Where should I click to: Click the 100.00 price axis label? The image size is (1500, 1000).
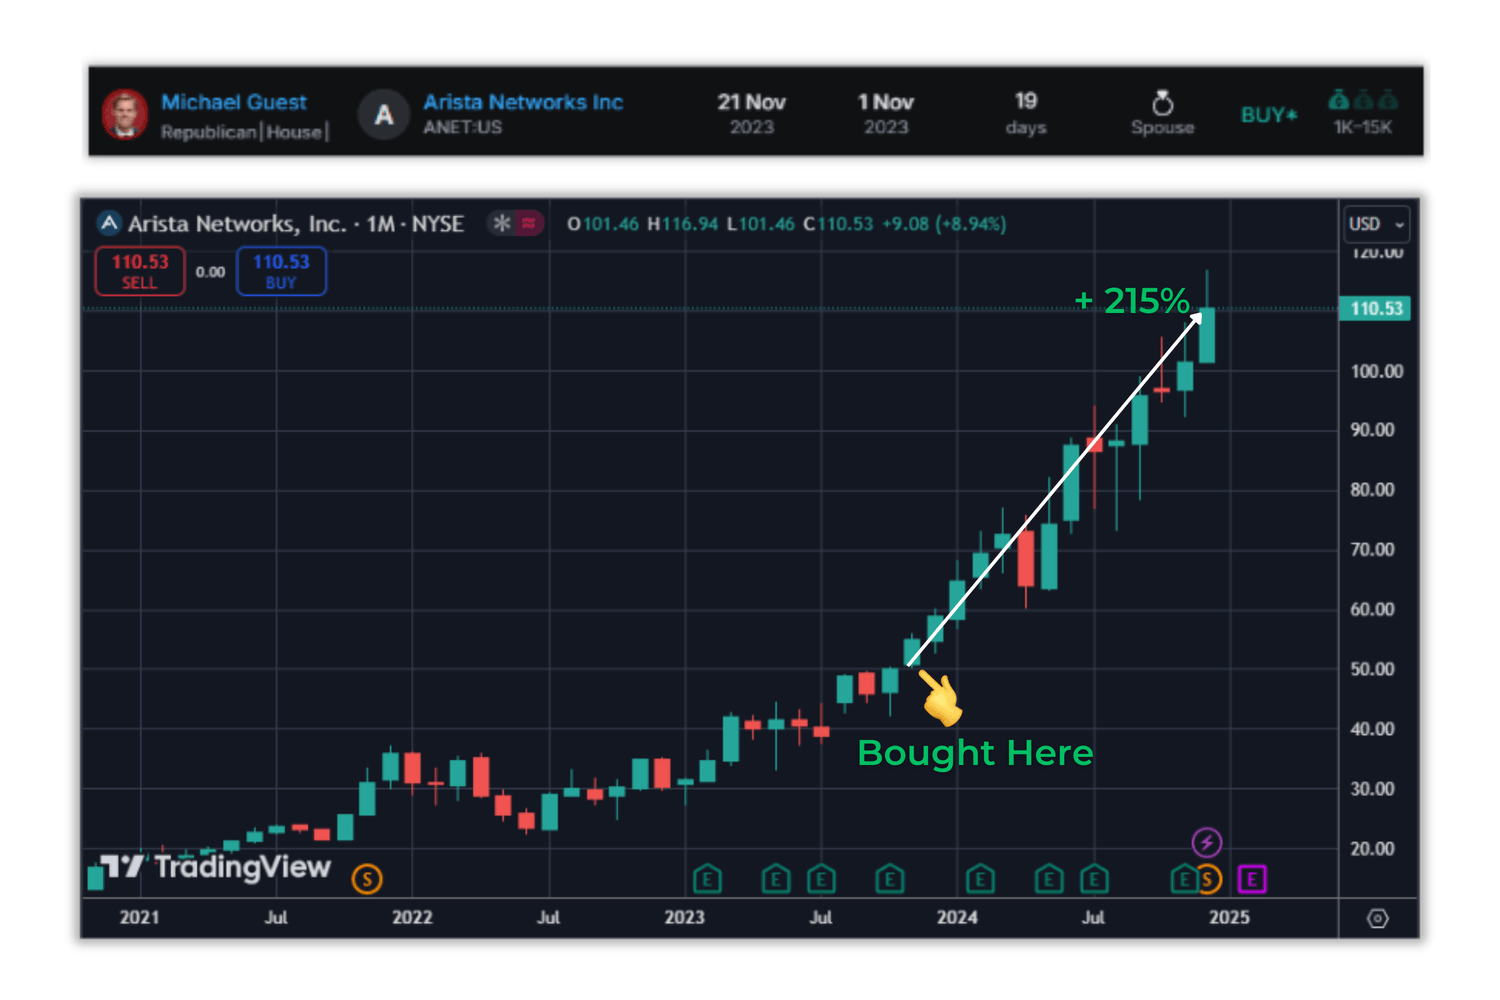point(1377,371)
